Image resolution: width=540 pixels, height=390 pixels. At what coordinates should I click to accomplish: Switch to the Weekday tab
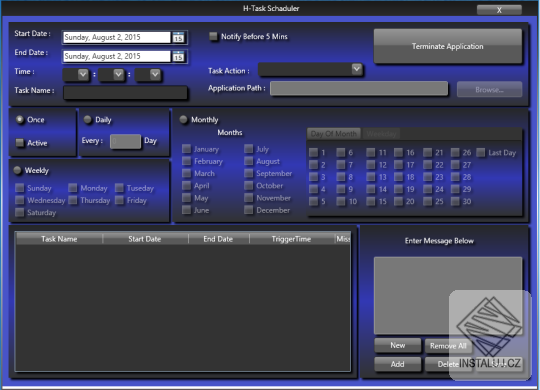coord(381,134)
